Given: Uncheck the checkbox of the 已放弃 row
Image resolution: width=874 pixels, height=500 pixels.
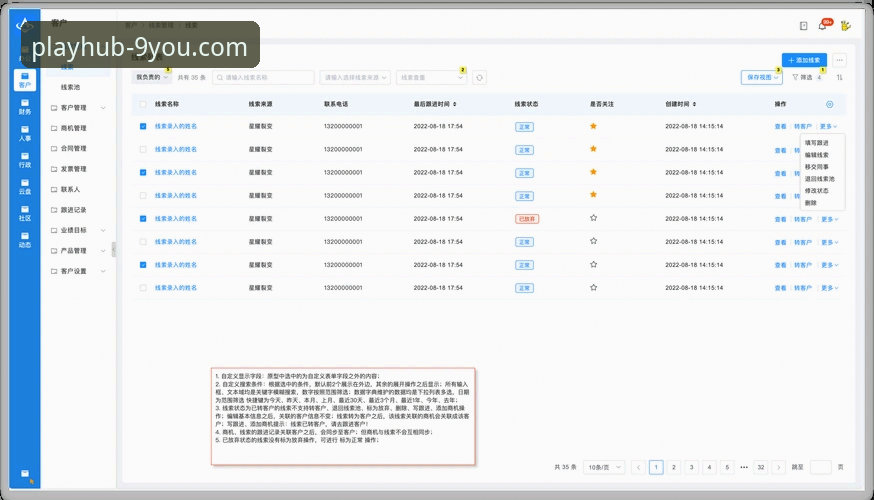Looking at the screenshot, I should 143,219.
